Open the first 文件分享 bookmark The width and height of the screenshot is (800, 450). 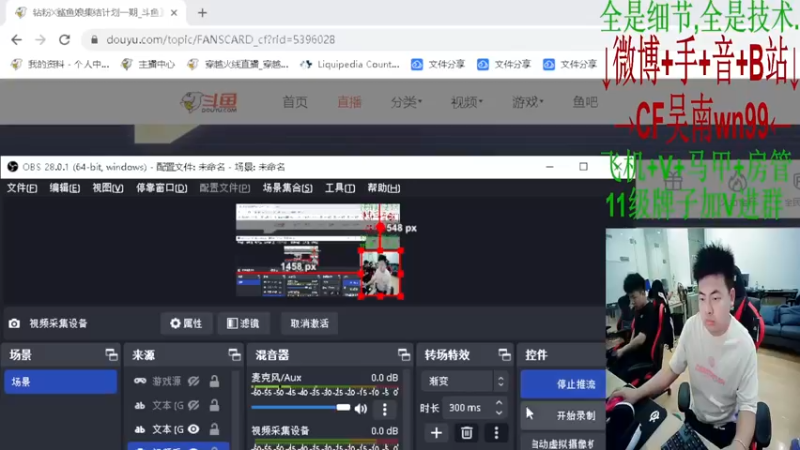coord(438,64)
